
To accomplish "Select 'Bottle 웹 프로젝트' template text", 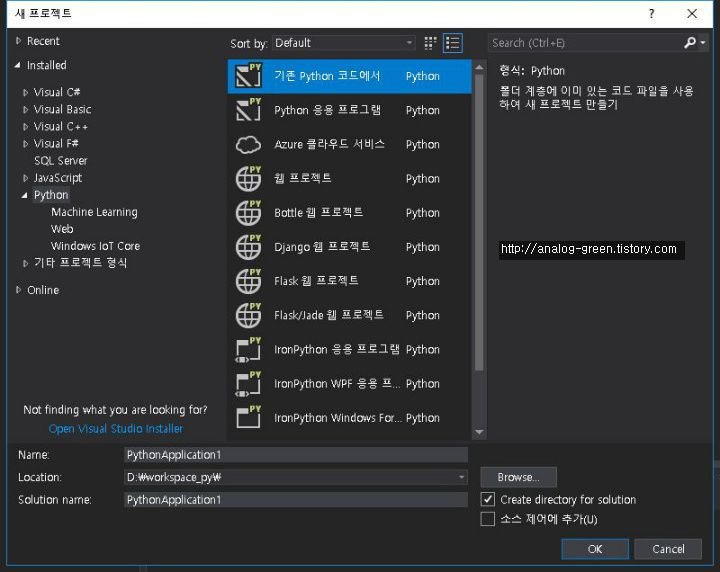I will coord(319,213).
